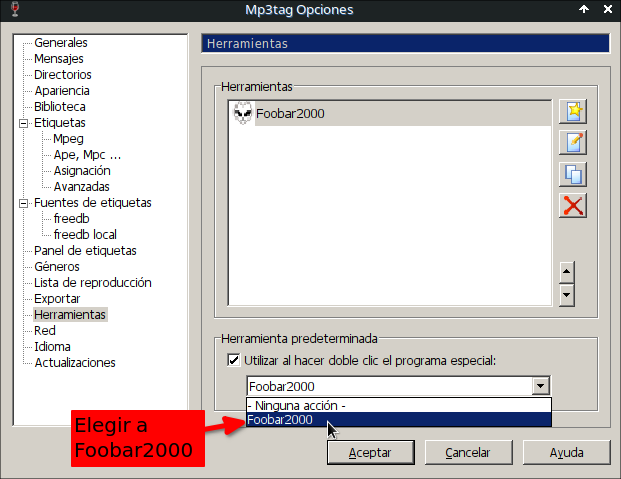Click the Ayuda button
Image resolution: width=621 pixels, height=479 pixels.
566,452
